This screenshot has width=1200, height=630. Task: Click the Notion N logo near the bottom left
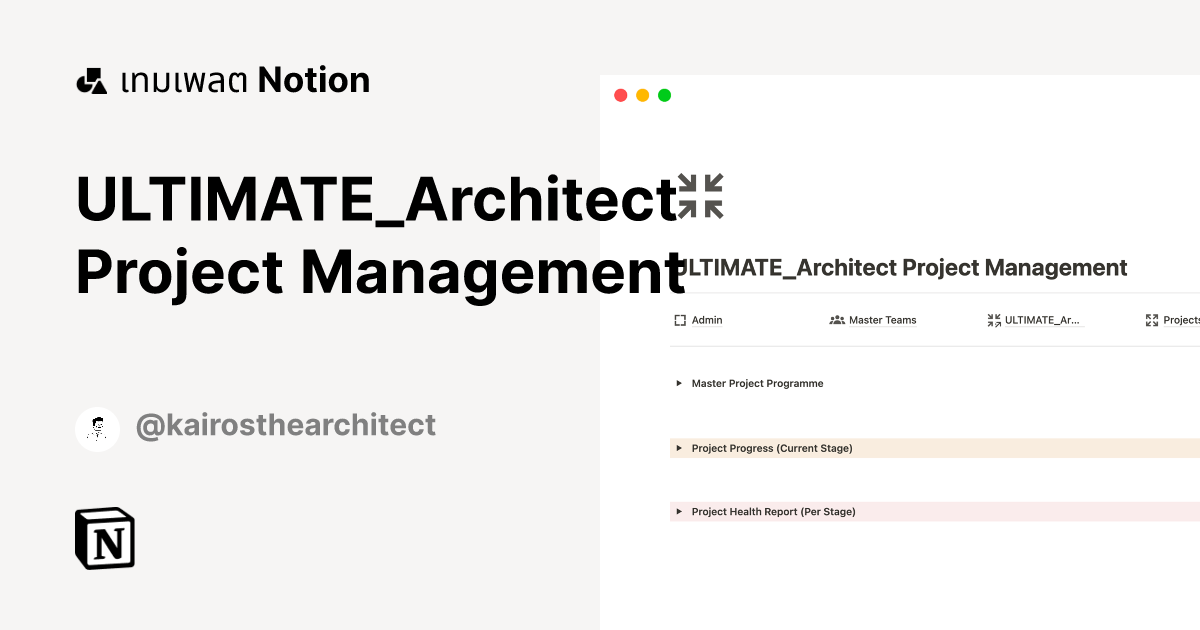105,539
